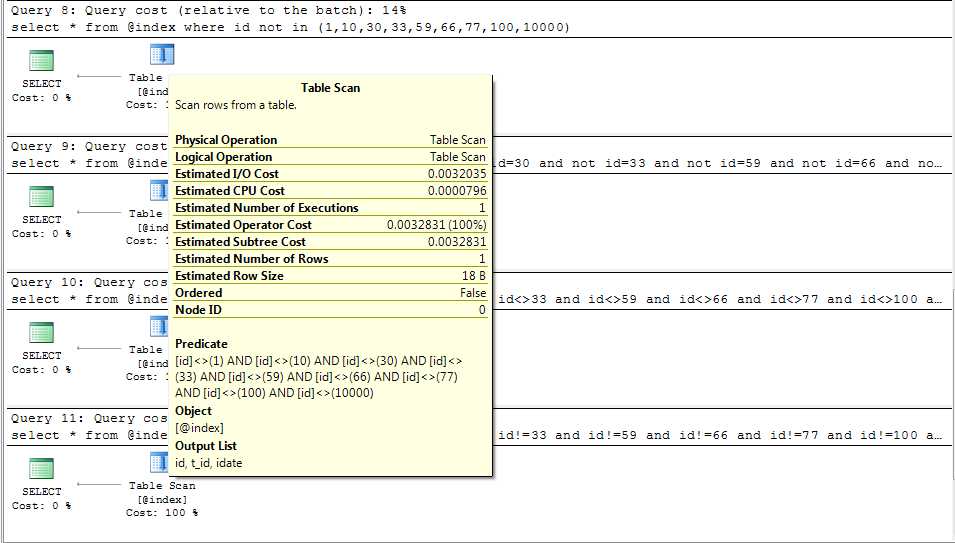Select the Table Scan icon in Query 8
This screenshot has height=543, width=955.
(x=162, y=55)
